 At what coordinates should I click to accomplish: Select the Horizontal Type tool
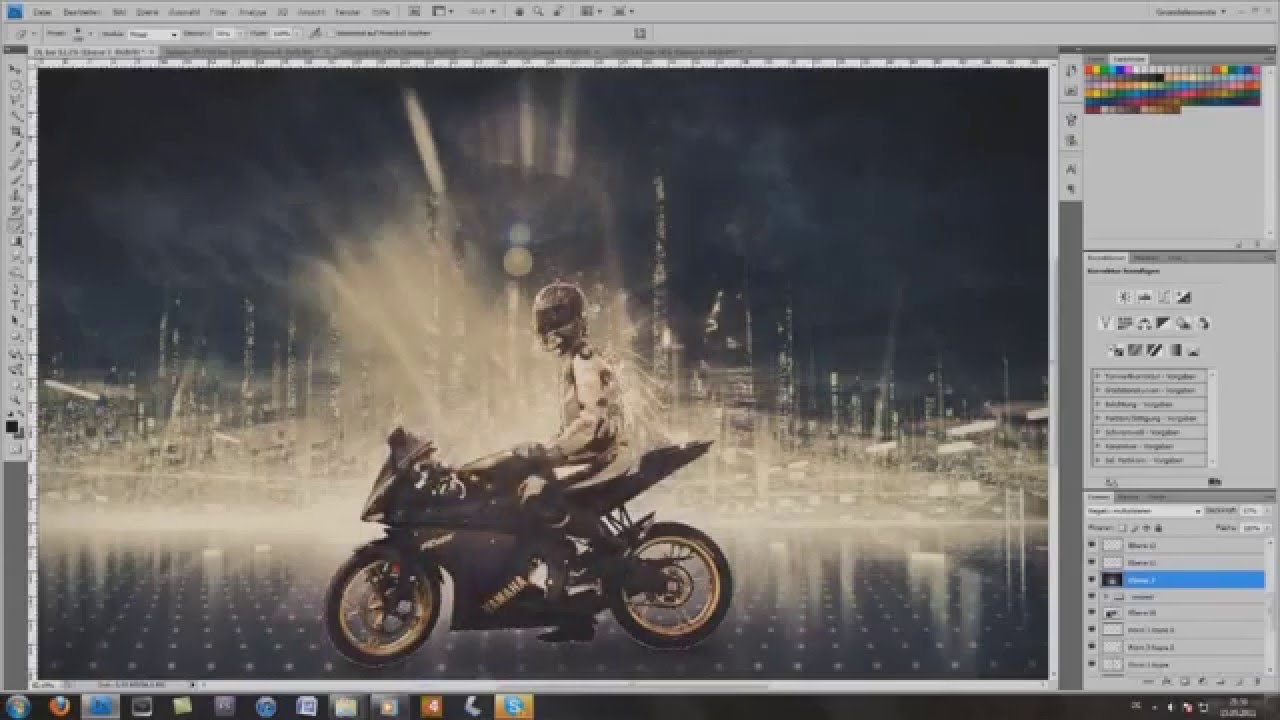point(16,304)
